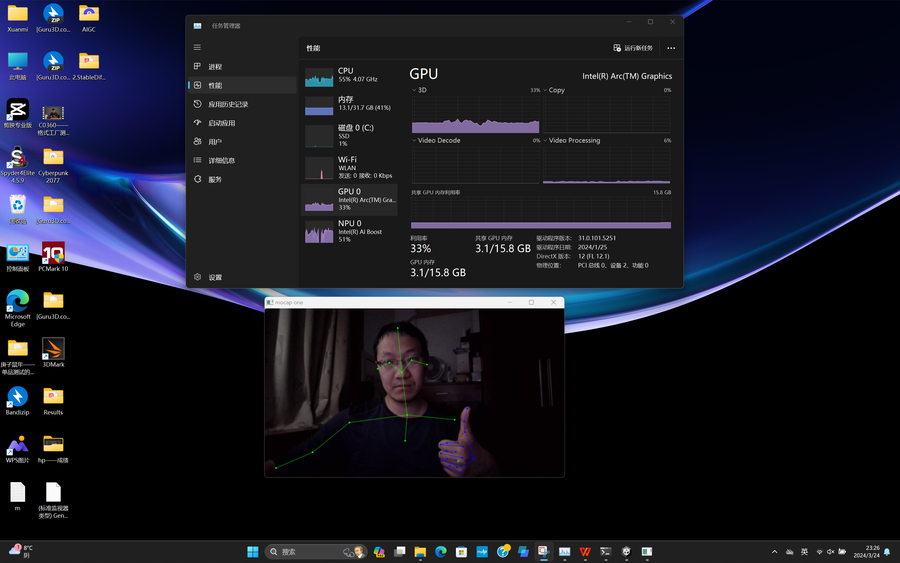The image size is (900, 563).
Task: Go to 用户 (Users) page in sidebar
Action: (214, 142)
